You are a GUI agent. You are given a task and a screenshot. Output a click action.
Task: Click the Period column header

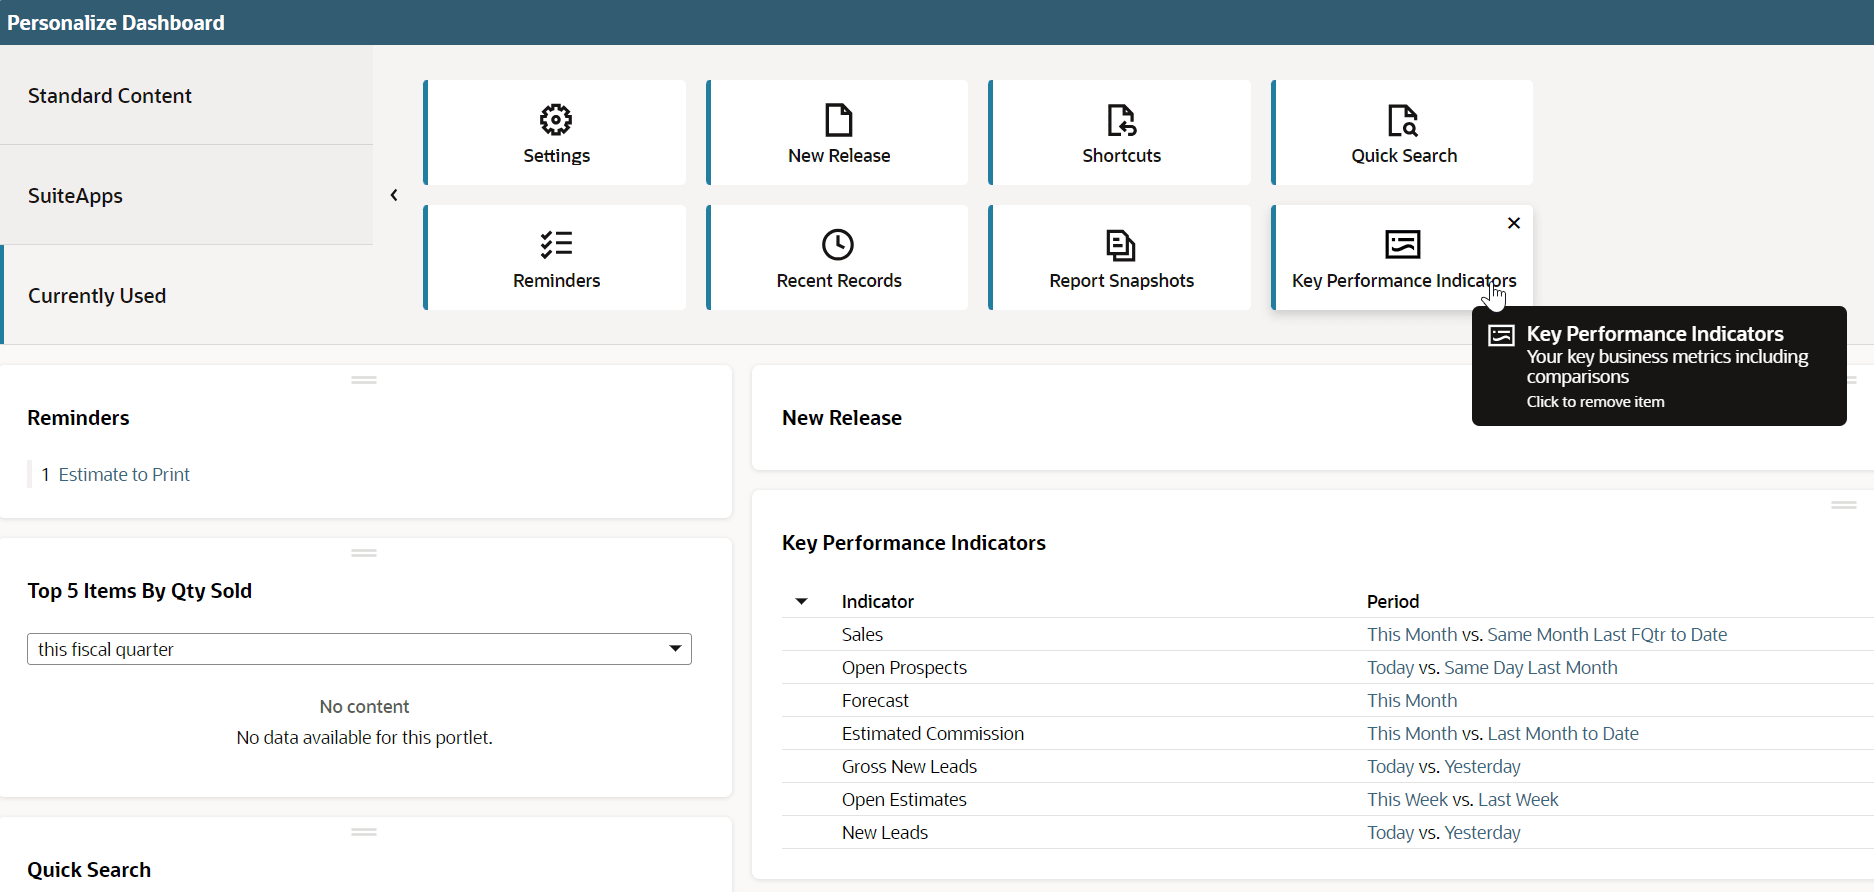(1393, 602)
